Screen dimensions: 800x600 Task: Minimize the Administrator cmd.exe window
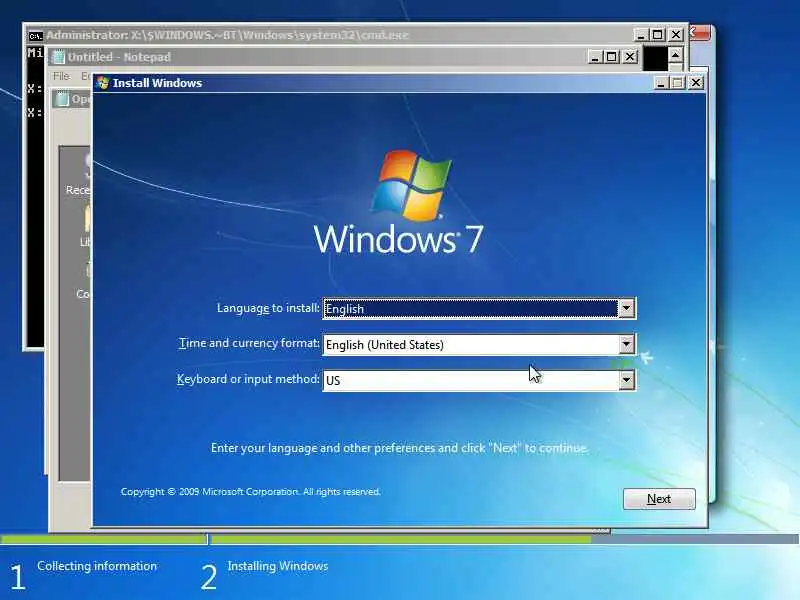pyautogui.click(x=640, y=35)
